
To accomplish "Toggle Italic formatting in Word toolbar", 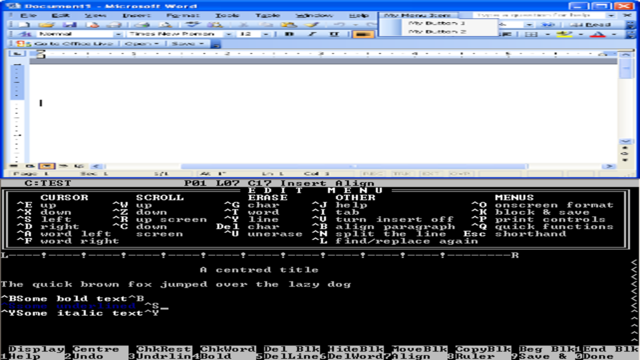I will point(312,34).
